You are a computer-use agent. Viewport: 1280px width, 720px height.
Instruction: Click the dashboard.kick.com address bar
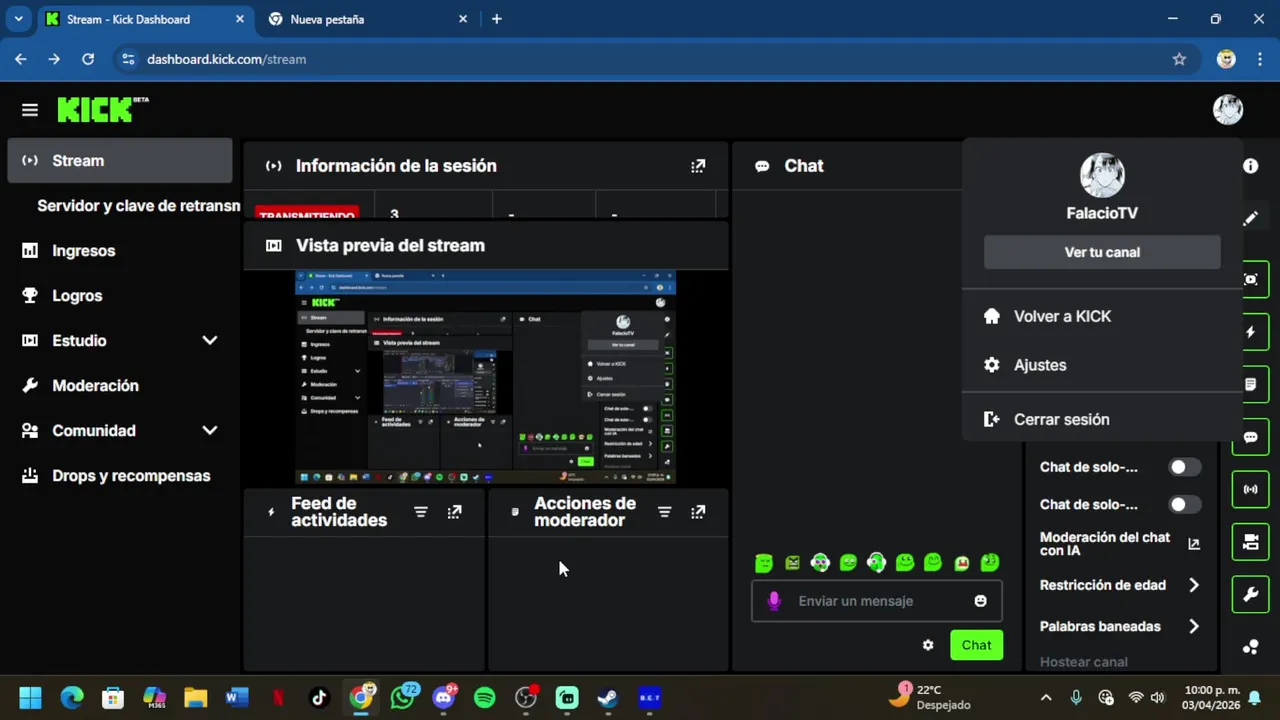pos(640,59)
